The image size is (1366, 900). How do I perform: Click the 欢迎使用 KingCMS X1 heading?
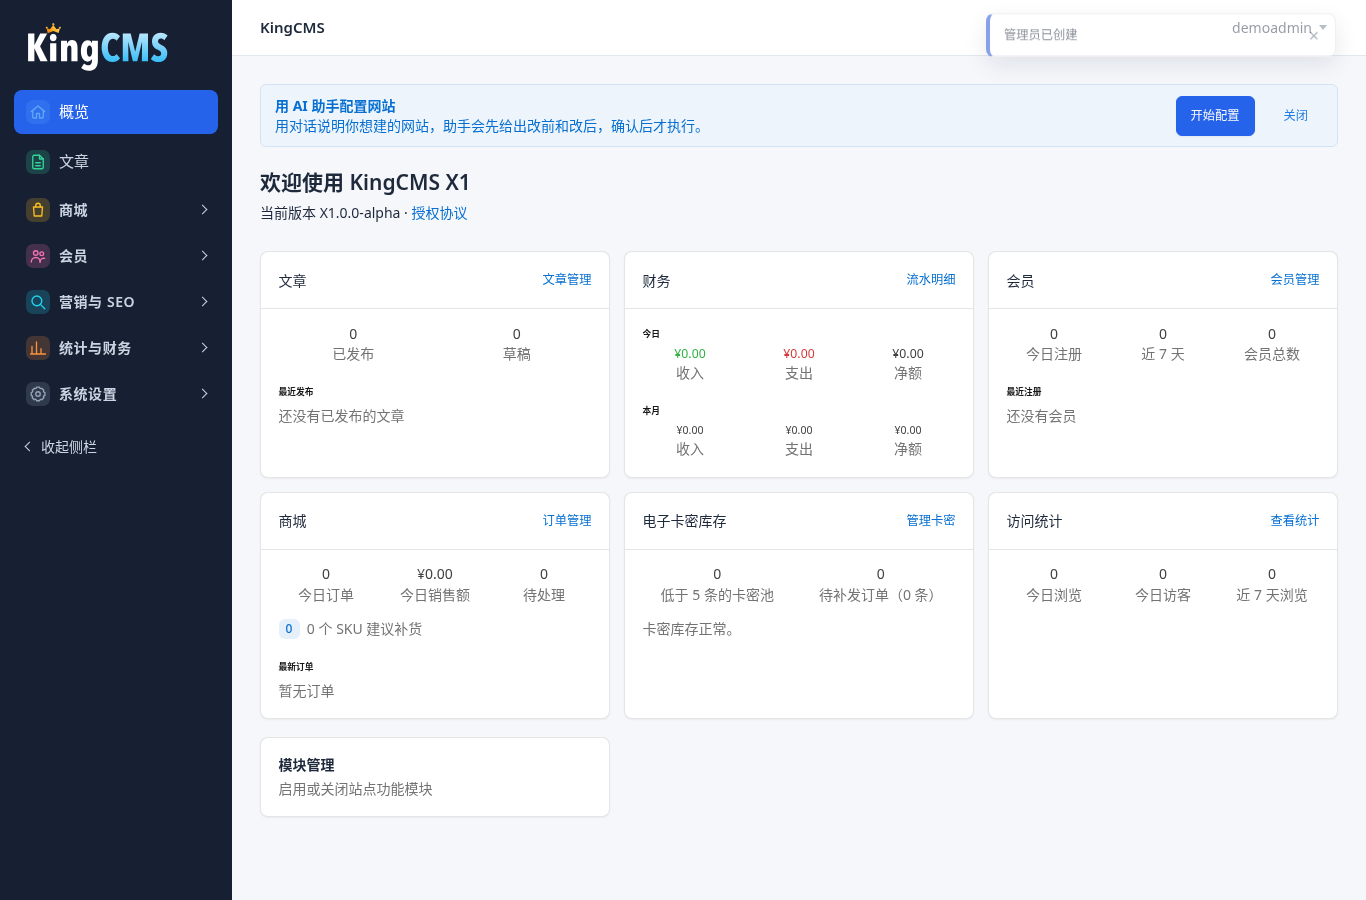365,183
